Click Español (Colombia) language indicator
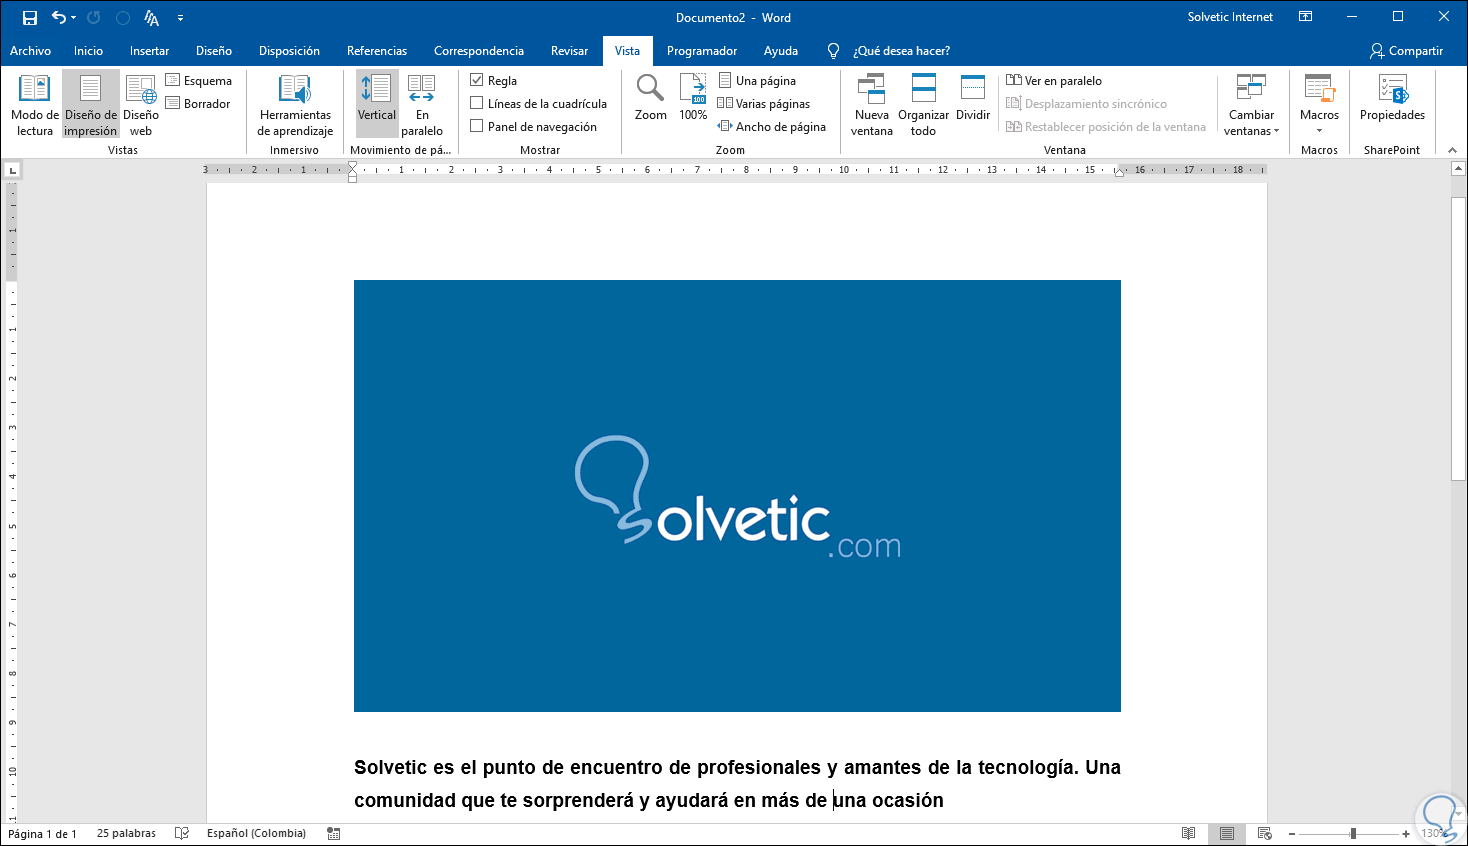Screen dimensions: 1468x846 pos(256,834)
